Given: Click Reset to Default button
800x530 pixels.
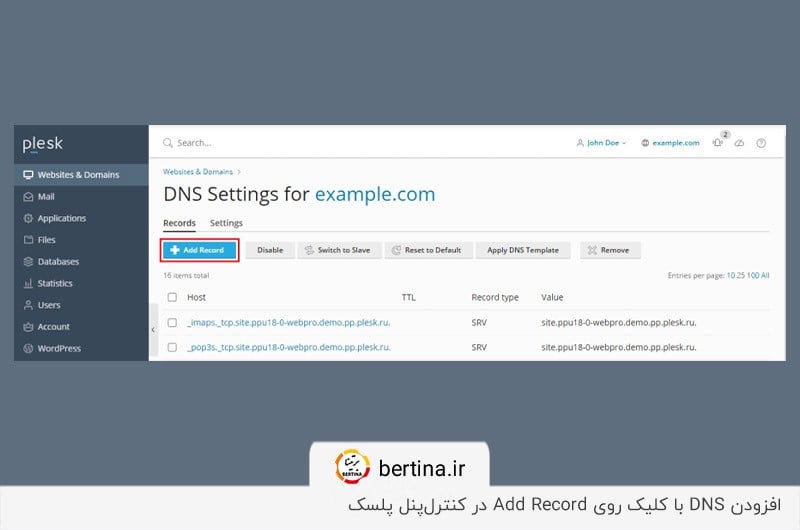Looking at the screenshot, I should click(429, 250).
